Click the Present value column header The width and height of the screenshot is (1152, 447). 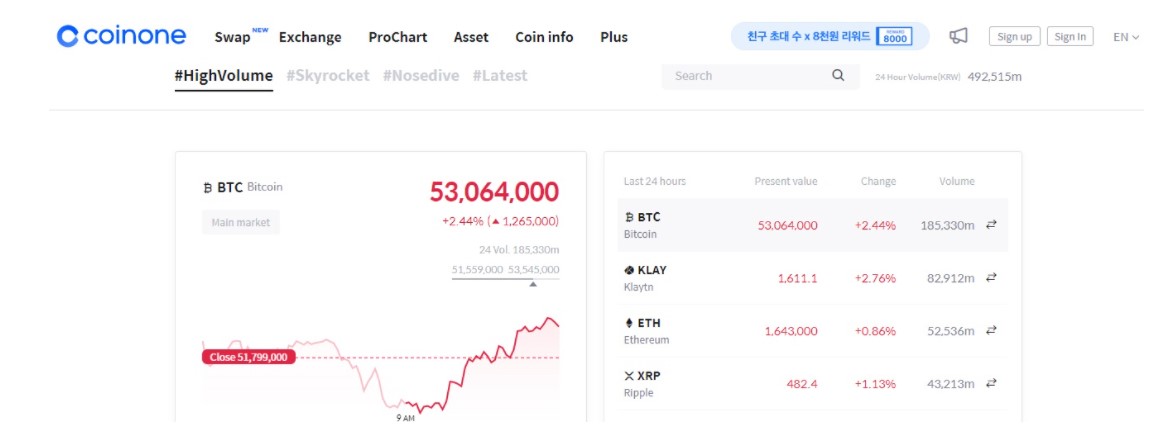[785, 181]
